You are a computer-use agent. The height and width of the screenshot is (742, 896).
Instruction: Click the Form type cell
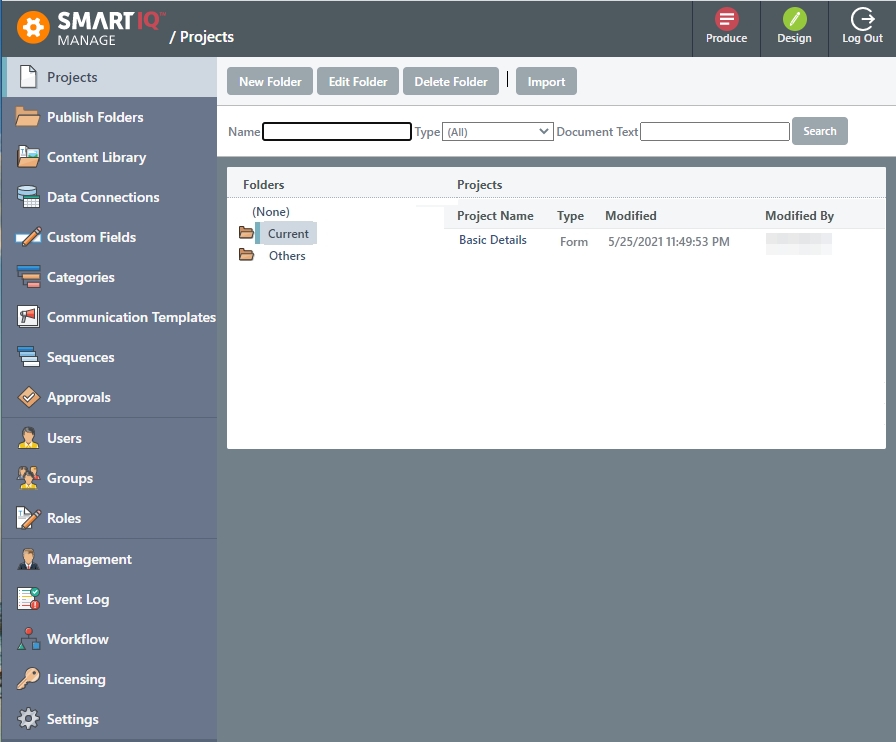point(574,241)
